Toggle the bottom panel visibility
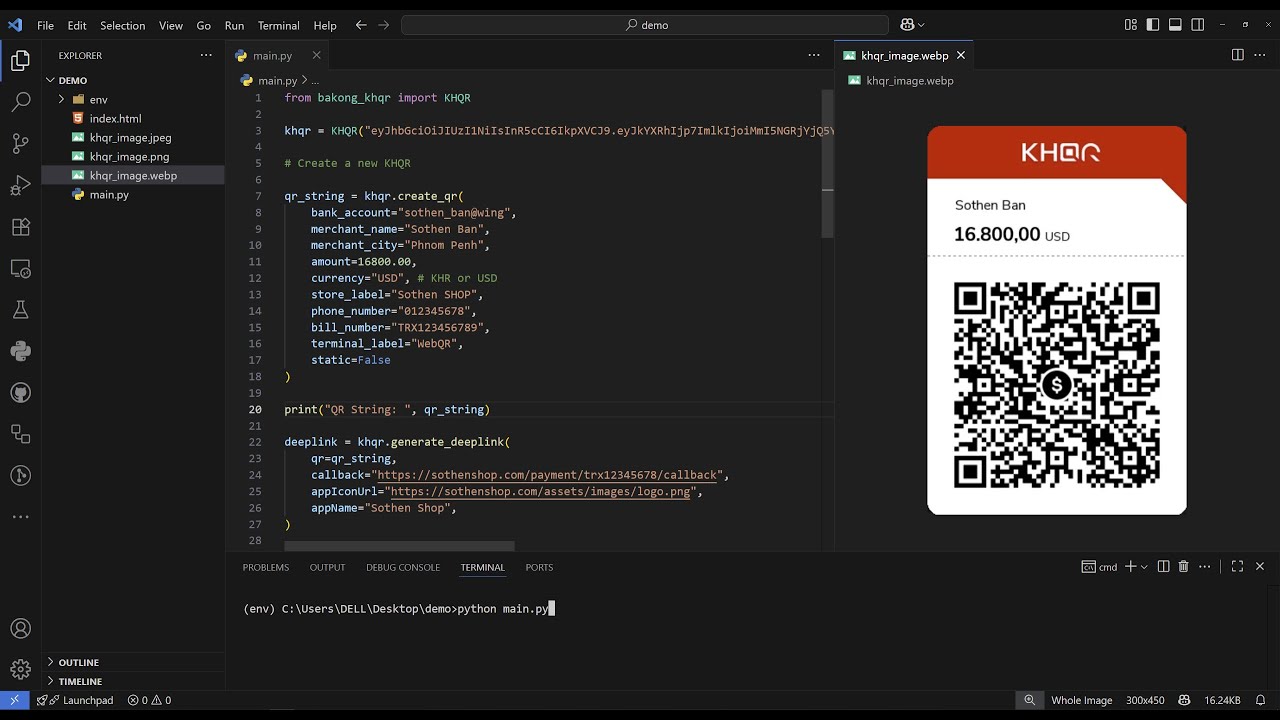 [1175, 25]
